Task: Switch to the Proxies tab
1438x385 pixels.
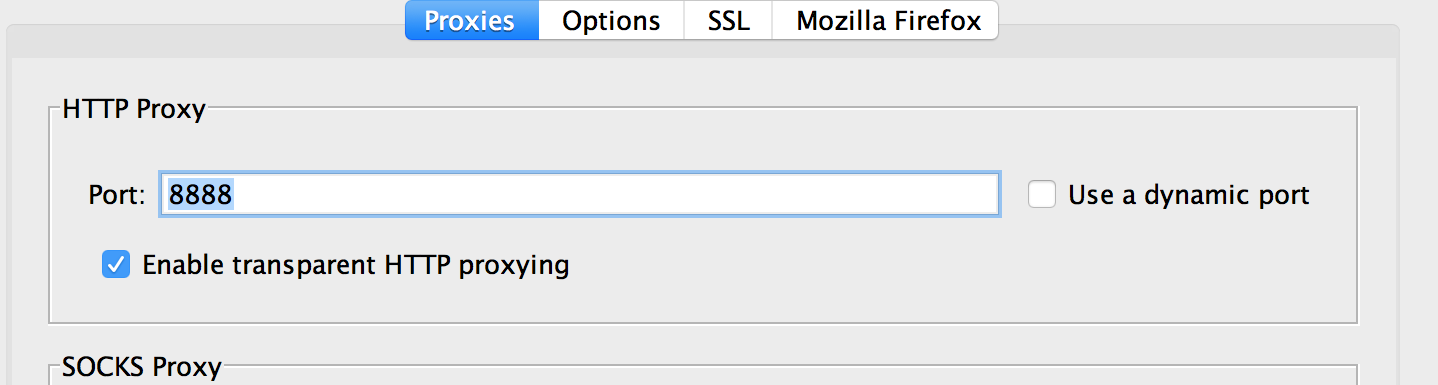Action: coord(471,20)
